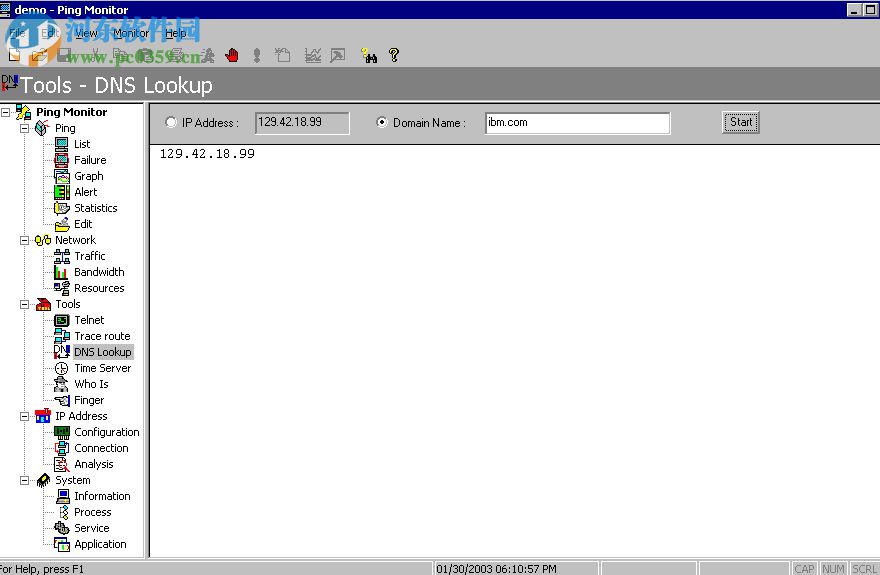Click the red hand Stop toolbar icon
Screen dimensions: 880x575
[232, 55]
